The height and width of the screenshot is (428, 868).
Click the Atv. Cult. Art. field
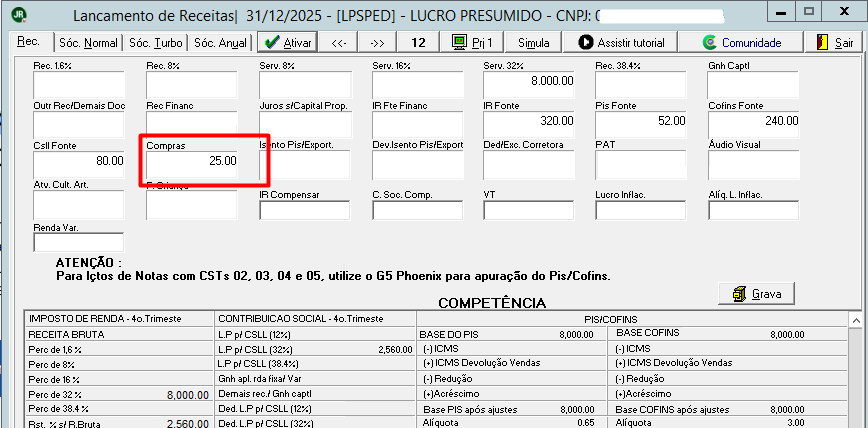[79, 205]
